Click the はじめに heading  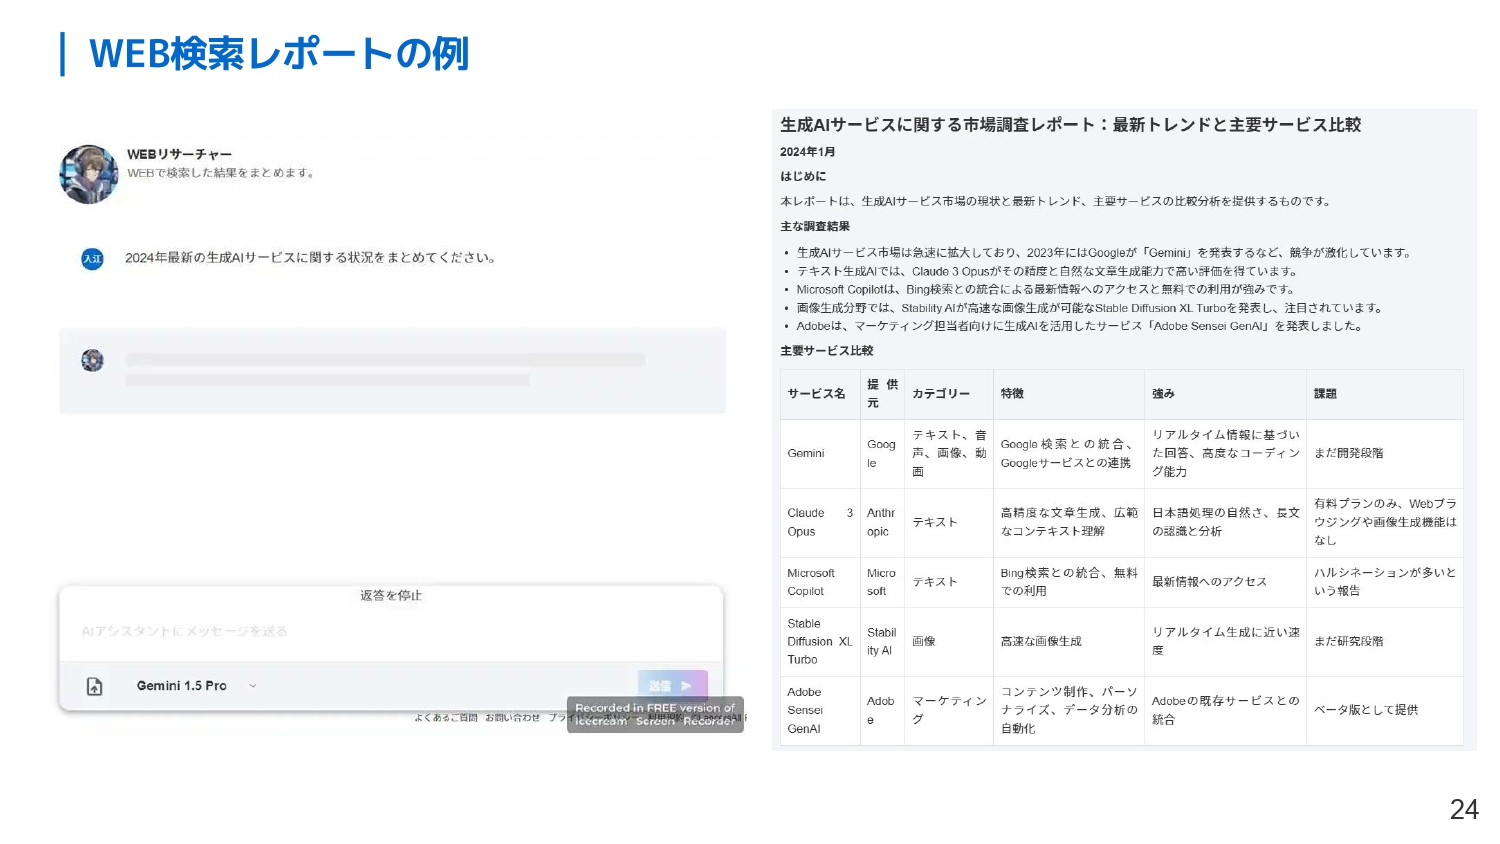(x=803, y=176)
